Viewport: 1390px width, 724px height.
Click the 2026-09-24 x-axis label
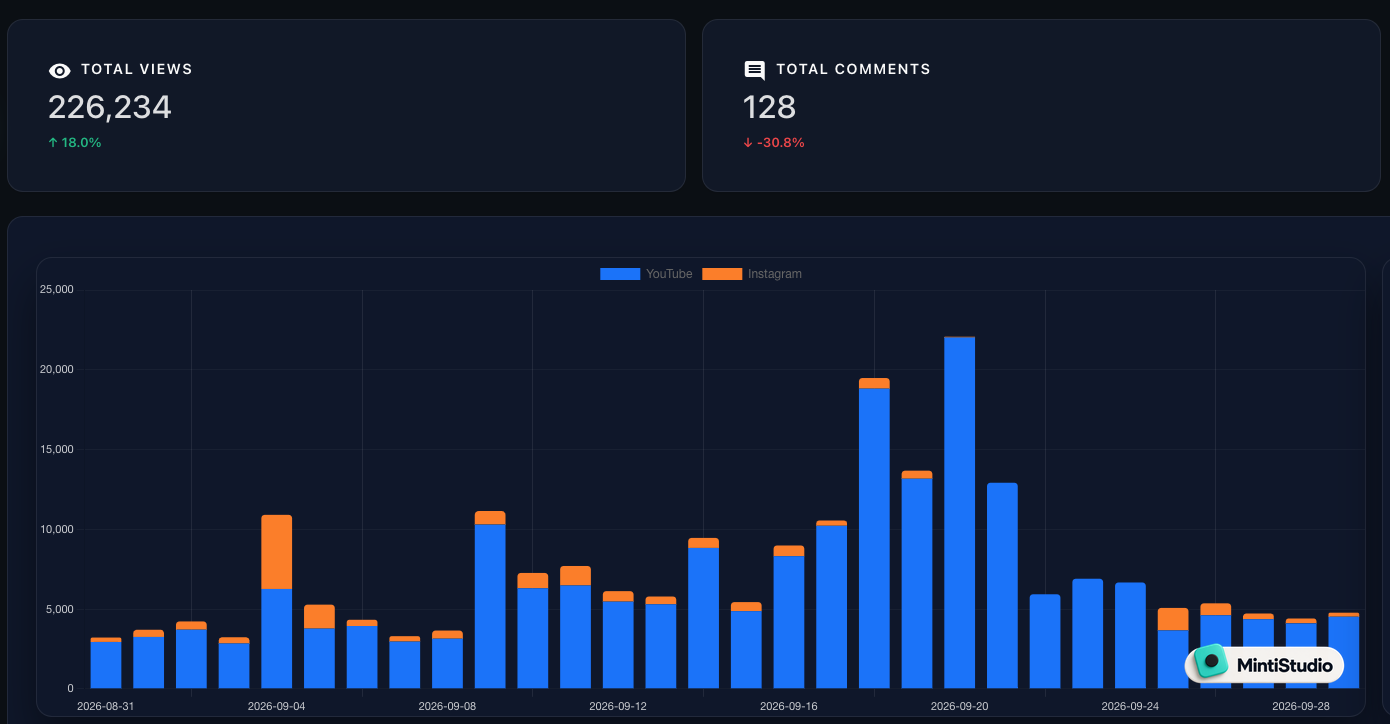click(x=1130, y=706)
